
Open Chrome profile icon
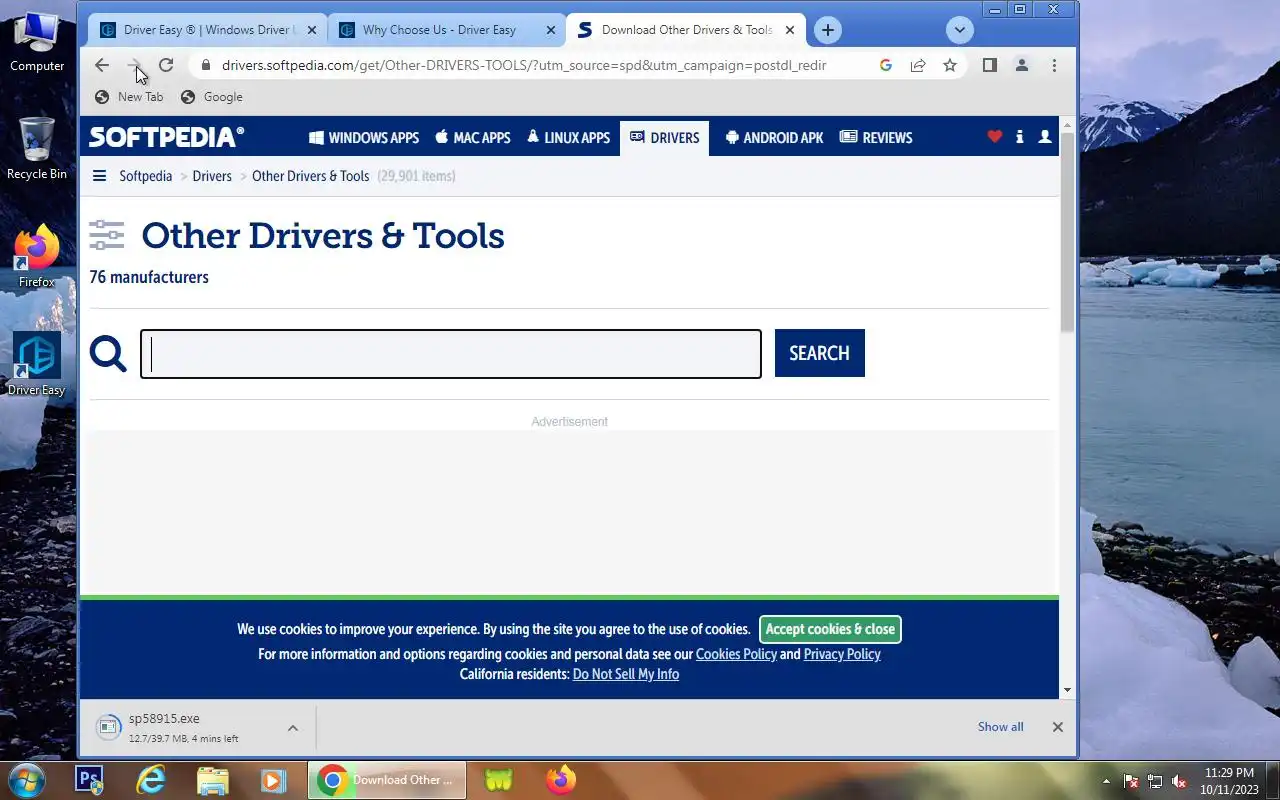tap(1022, 65)
